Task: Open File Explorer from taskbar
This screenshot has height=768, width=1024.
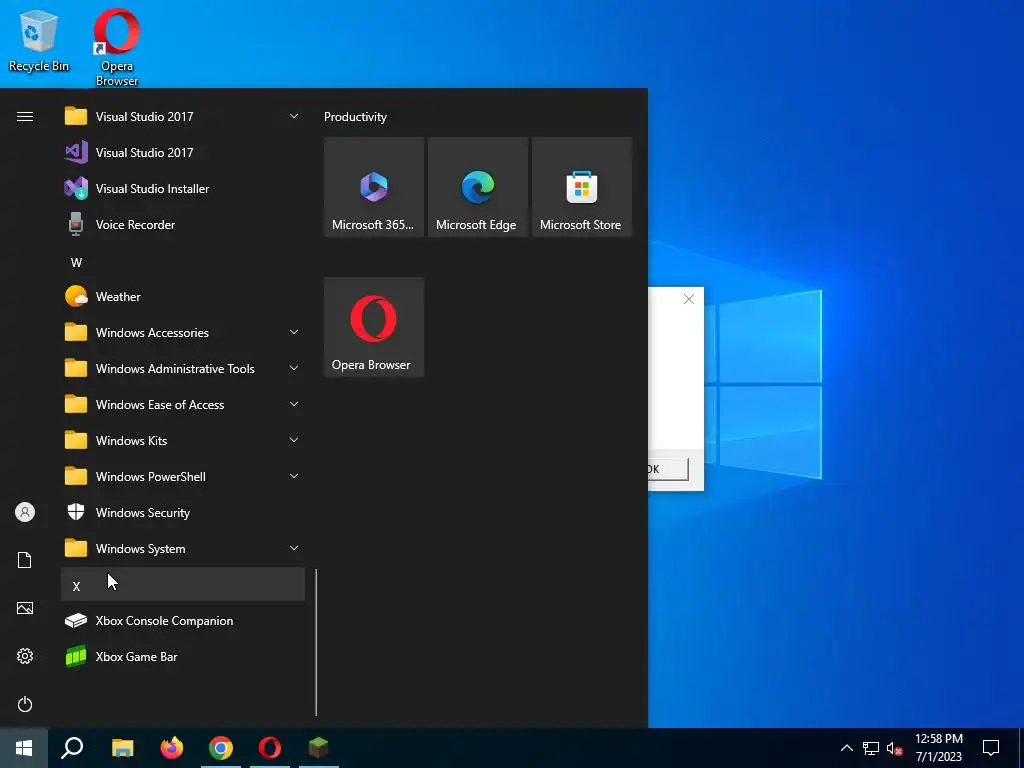Action: click(x=122, y=748)
